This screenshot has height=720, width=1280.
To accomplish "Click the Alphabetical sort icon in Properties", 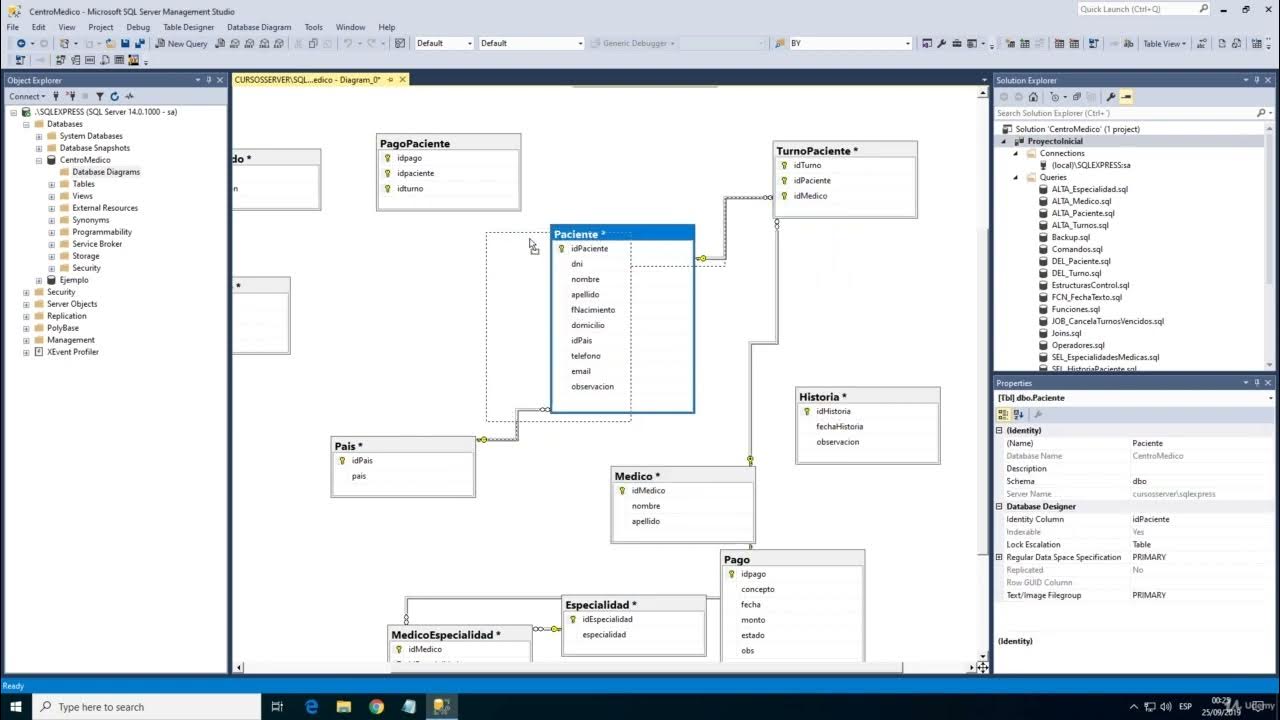I will click(x=1018, y=414).
